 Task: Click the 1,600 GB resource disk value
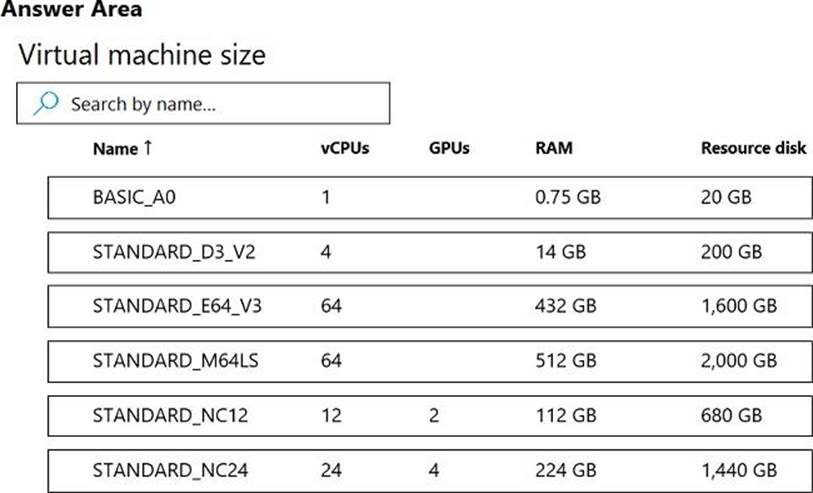(x=739, y=305)
